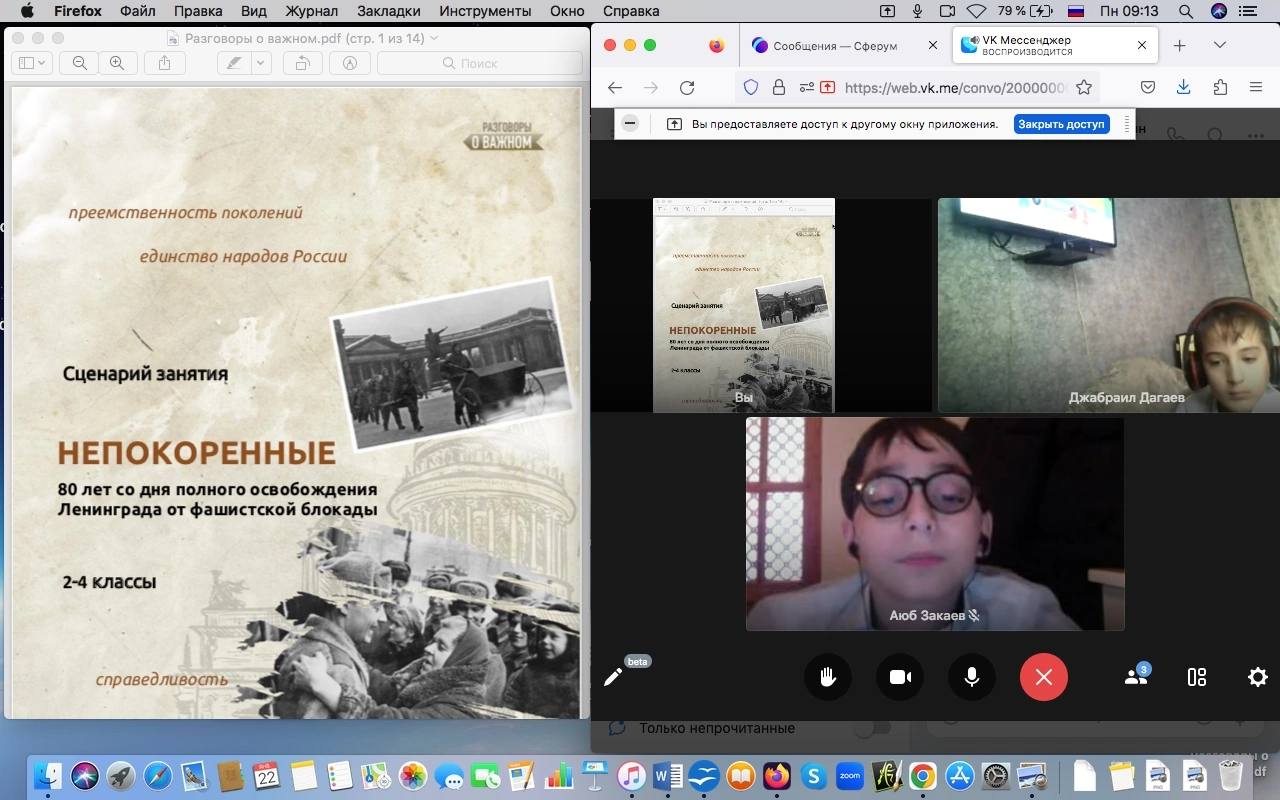1280x800 pixels.
Task: End the call with red button
Action: (x=1044, y=677)
